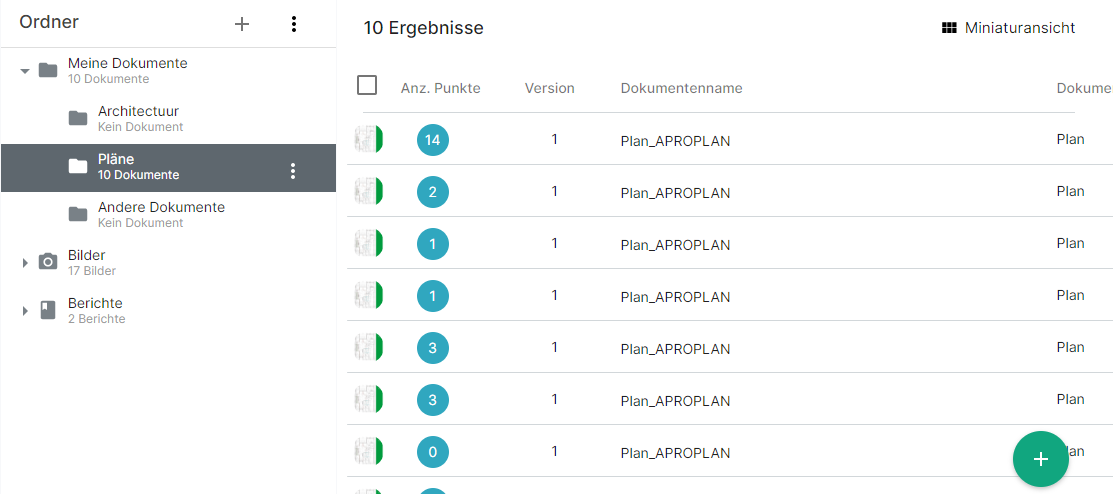The height and width of the screenshot is (494, 1113).
Task: Tick the select-all checkbox in table header
Action: tap(367, 86)
